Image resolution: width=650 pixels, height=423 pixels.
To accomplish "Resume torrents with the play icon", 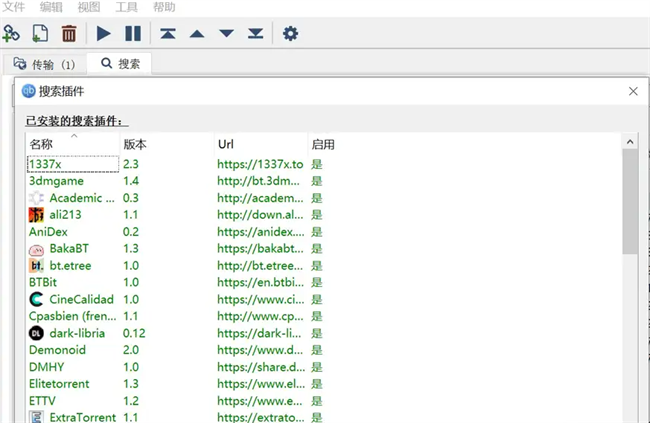I will [104, 33].
